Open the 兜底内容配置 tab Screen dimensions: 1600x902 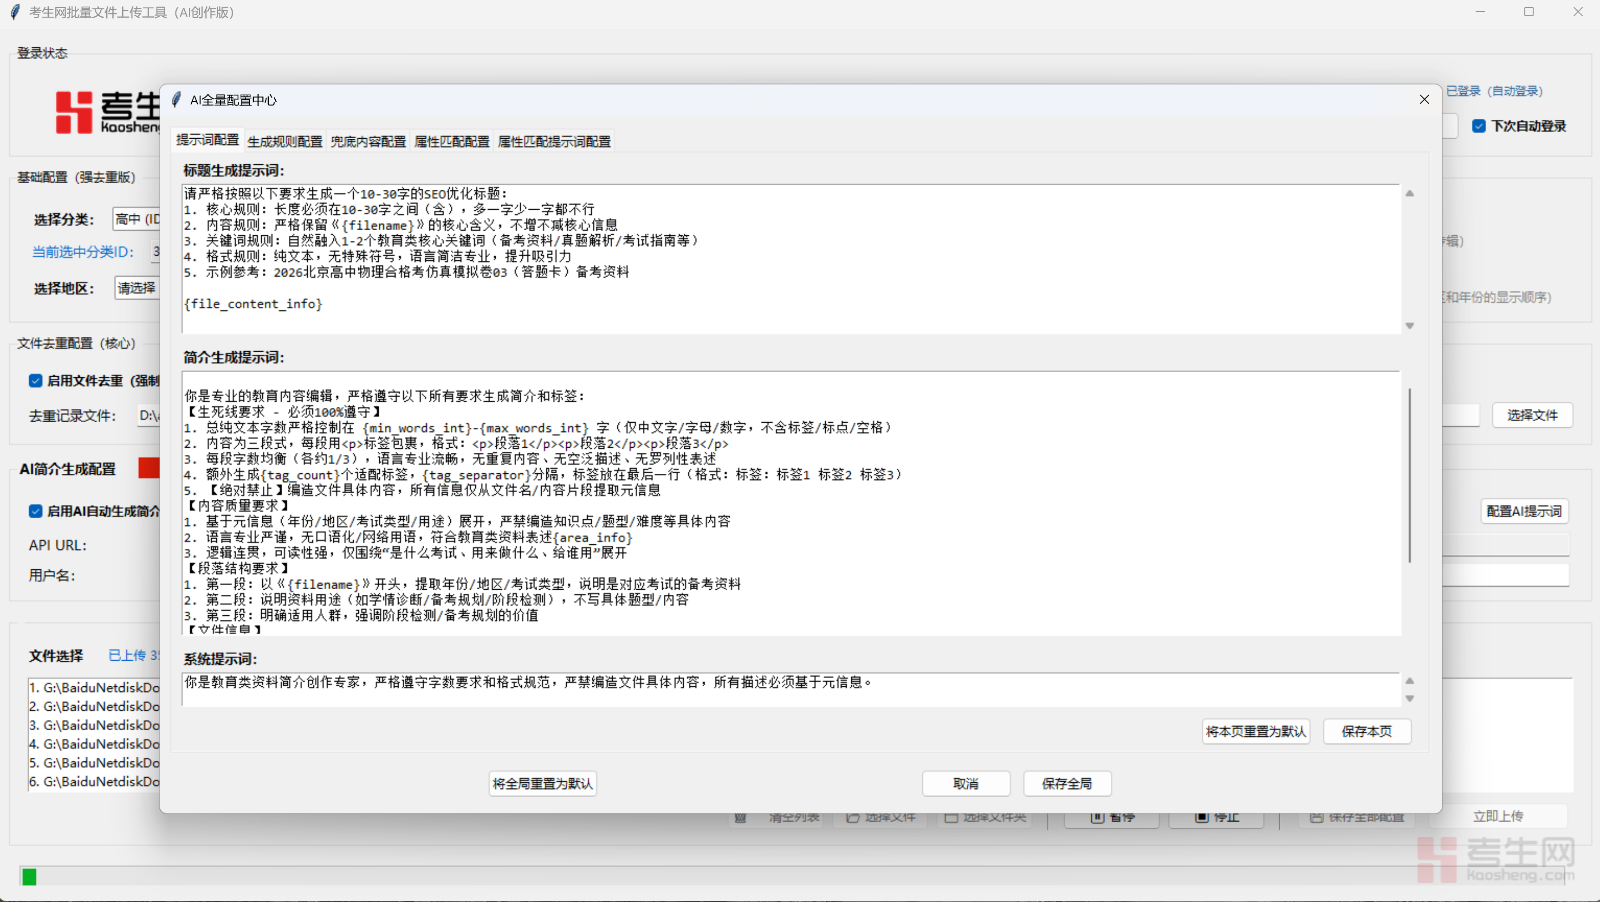[x=368, y=142]
